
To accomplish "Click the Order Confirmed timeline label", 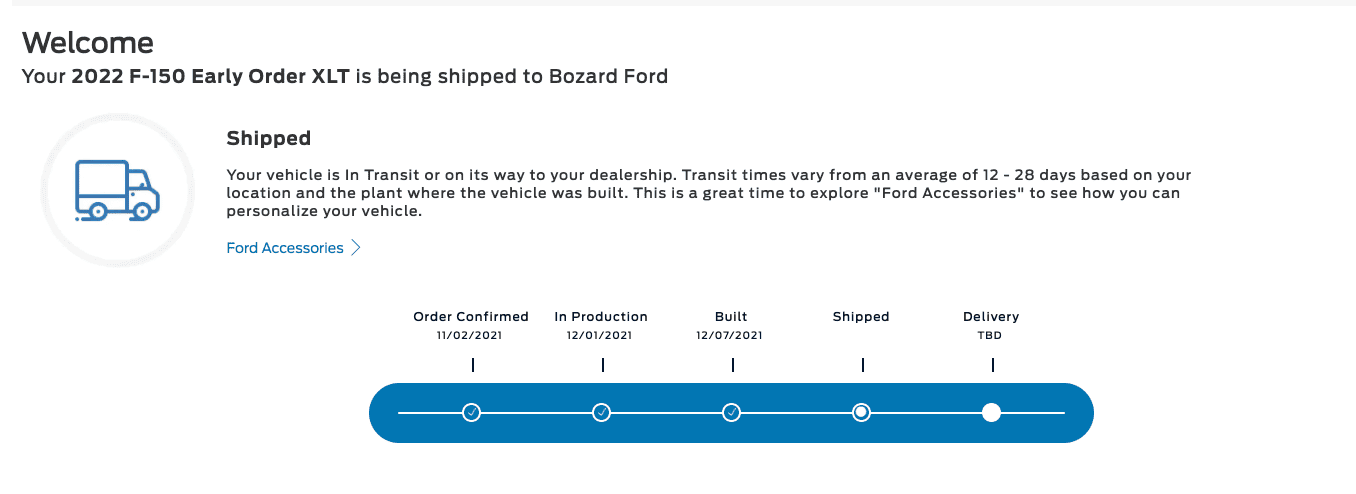I will [471, 317].
